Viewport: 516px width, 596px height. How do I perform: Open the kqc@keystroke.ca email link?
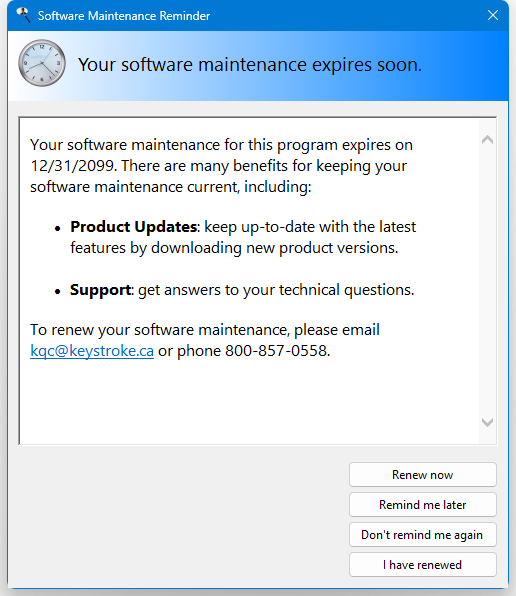click(x=92, y=350)
